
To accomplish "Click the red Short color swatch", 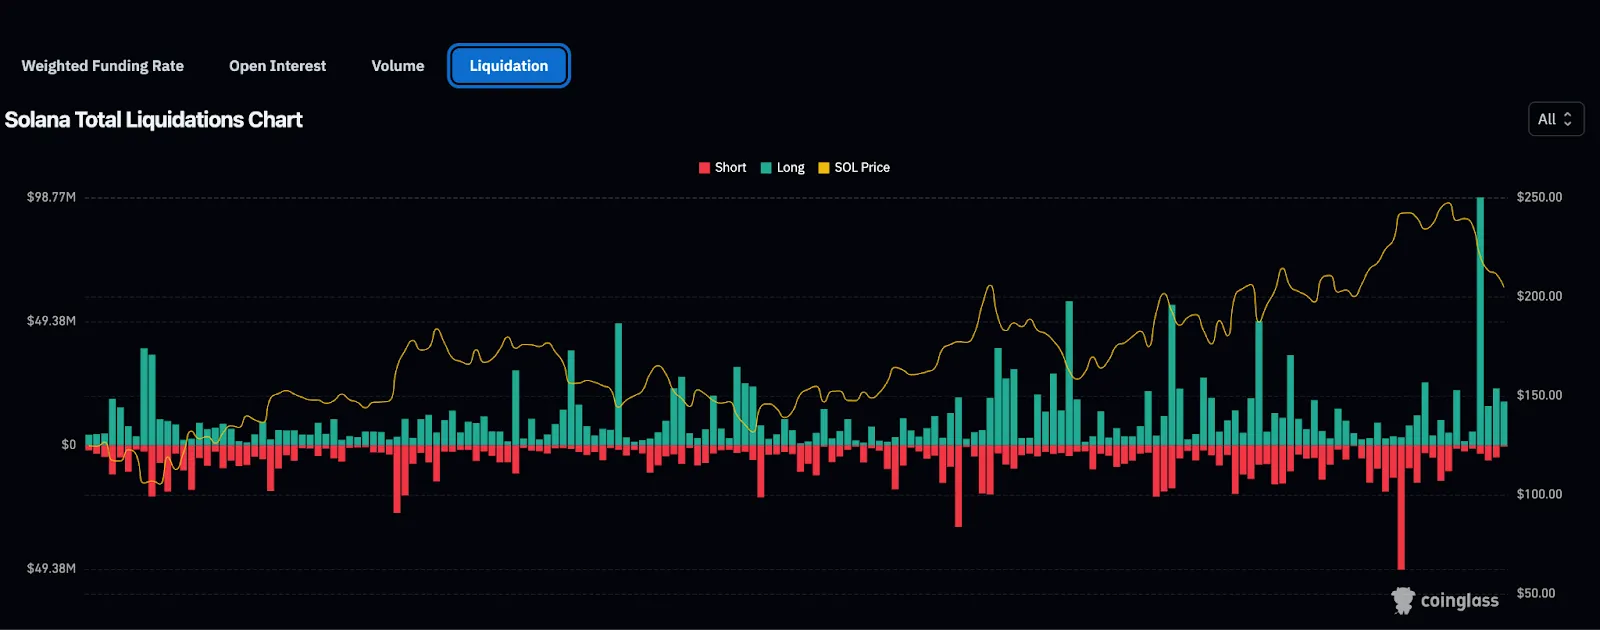I will coord(704,168).
